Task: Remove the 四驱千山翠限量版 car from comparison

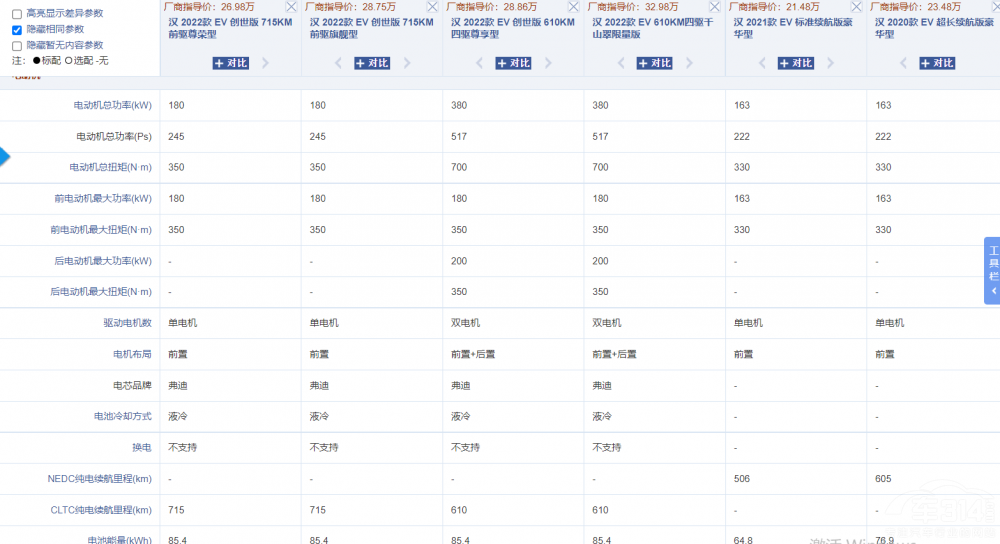Action: pyautogui.click(x=715, y=7)
